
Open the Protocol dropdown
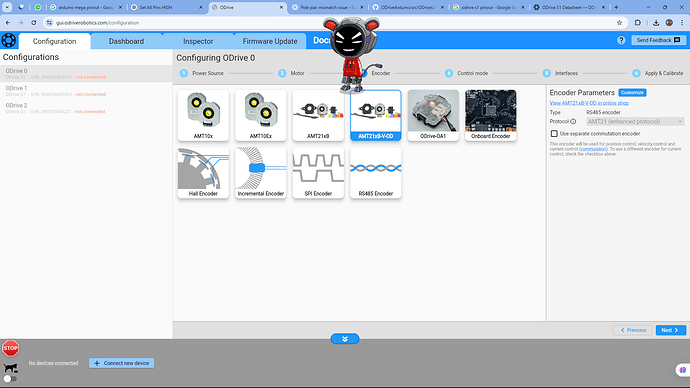pyautogui.click(x=635, y=121)
